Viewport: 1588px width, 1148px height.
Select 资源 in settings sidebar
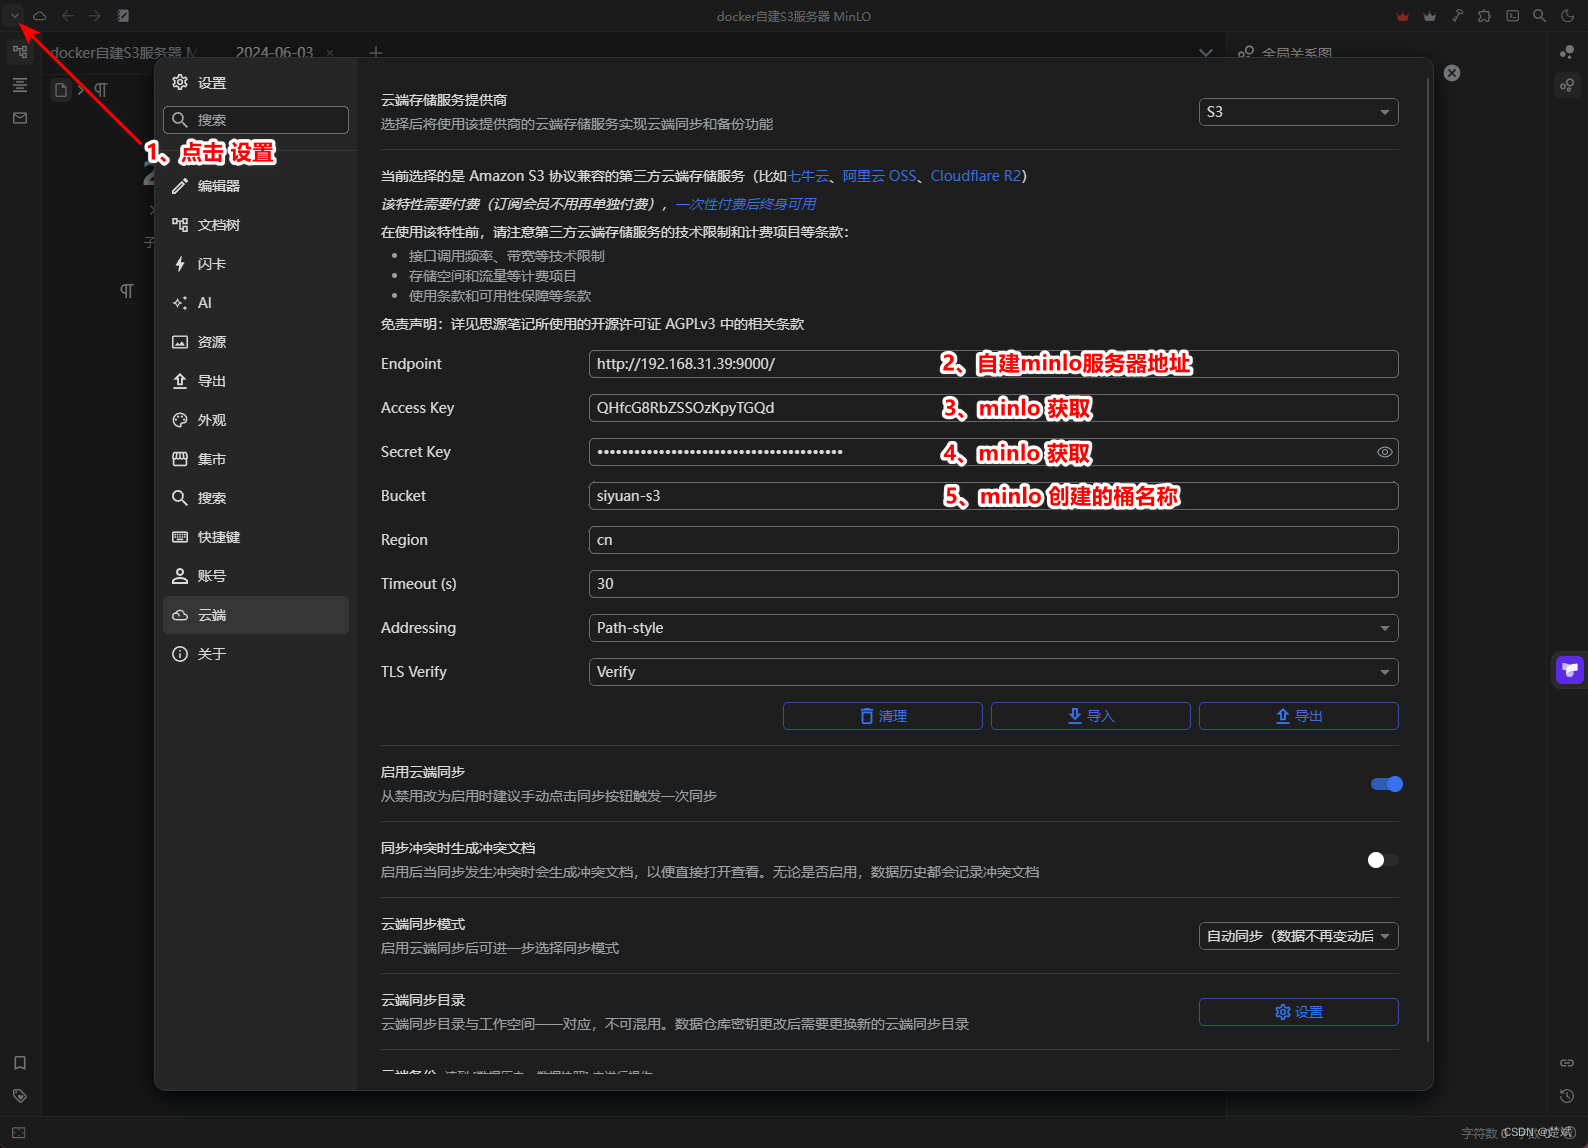(x=256, y=342)
